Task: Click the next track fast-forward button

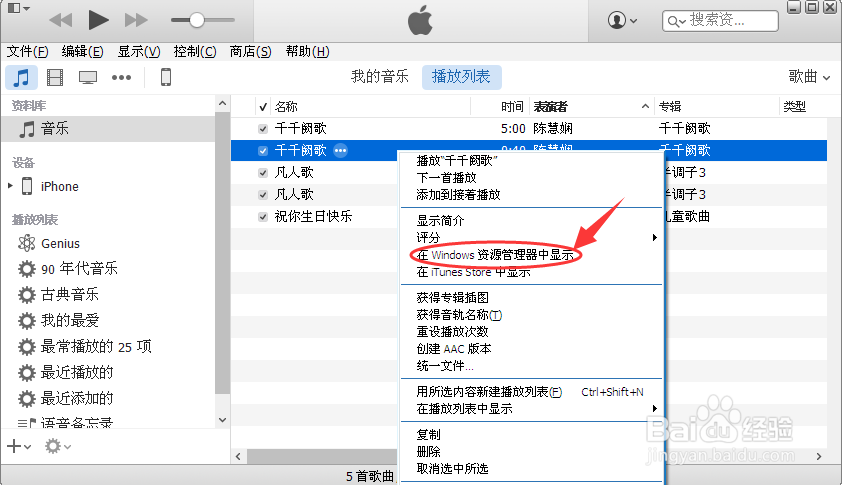Action: pos(136,20)
